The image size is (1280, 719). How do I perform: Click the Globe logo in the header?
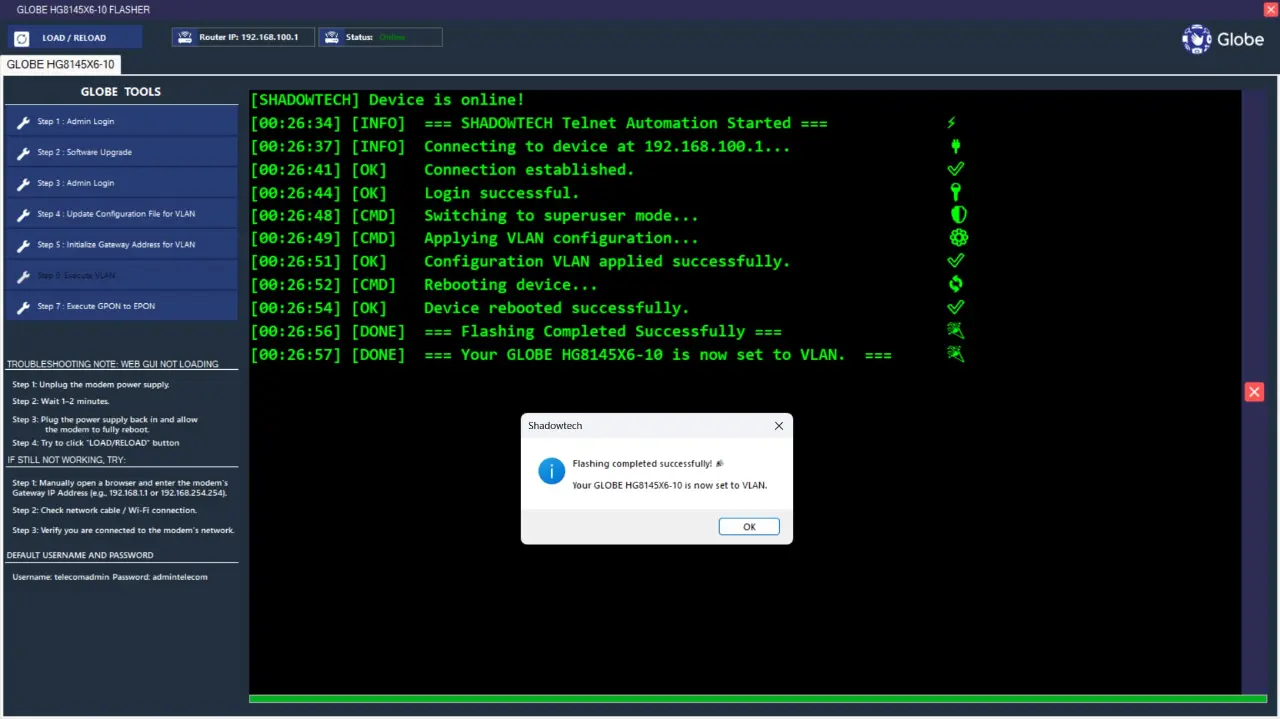tap(1223, 39)
